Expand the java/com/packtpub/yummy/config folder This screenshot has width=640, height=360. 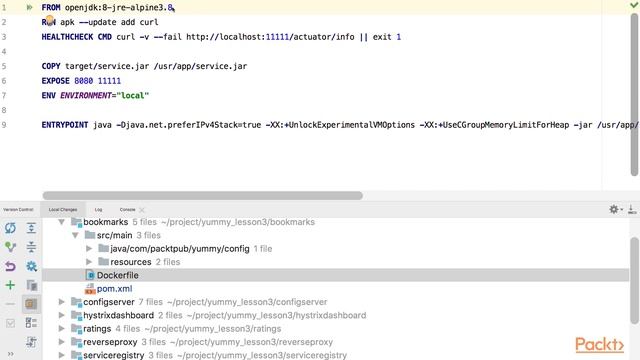[89, 249]
